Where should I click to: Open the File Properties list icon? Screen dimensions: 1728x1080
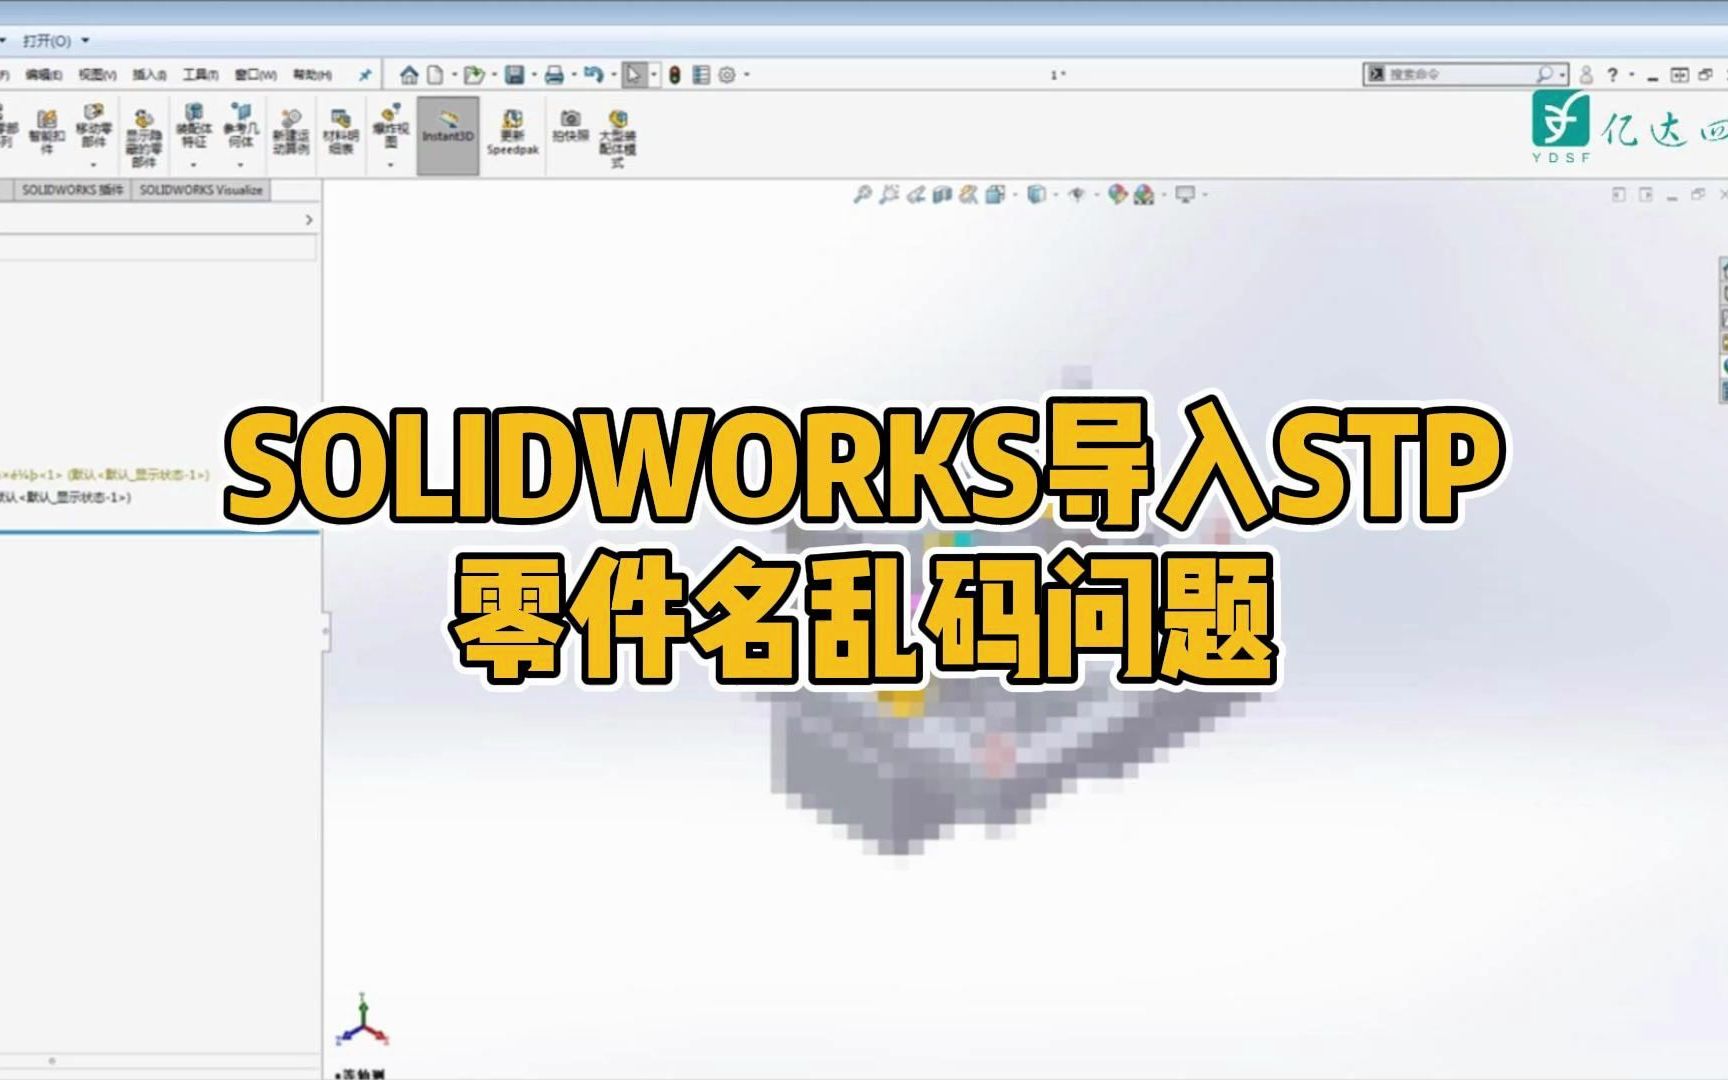pyautogui.click(x=701, y=75)
